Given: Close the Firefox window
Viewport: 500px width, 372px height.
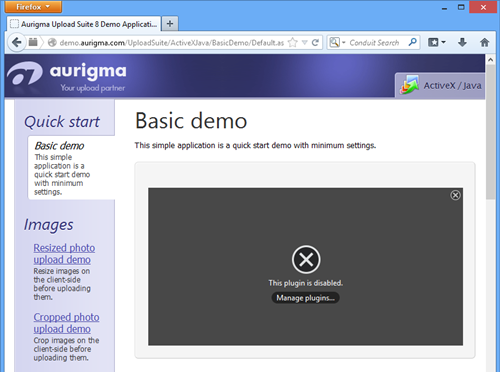Looking at the screenshot, I should pos(483,7).
